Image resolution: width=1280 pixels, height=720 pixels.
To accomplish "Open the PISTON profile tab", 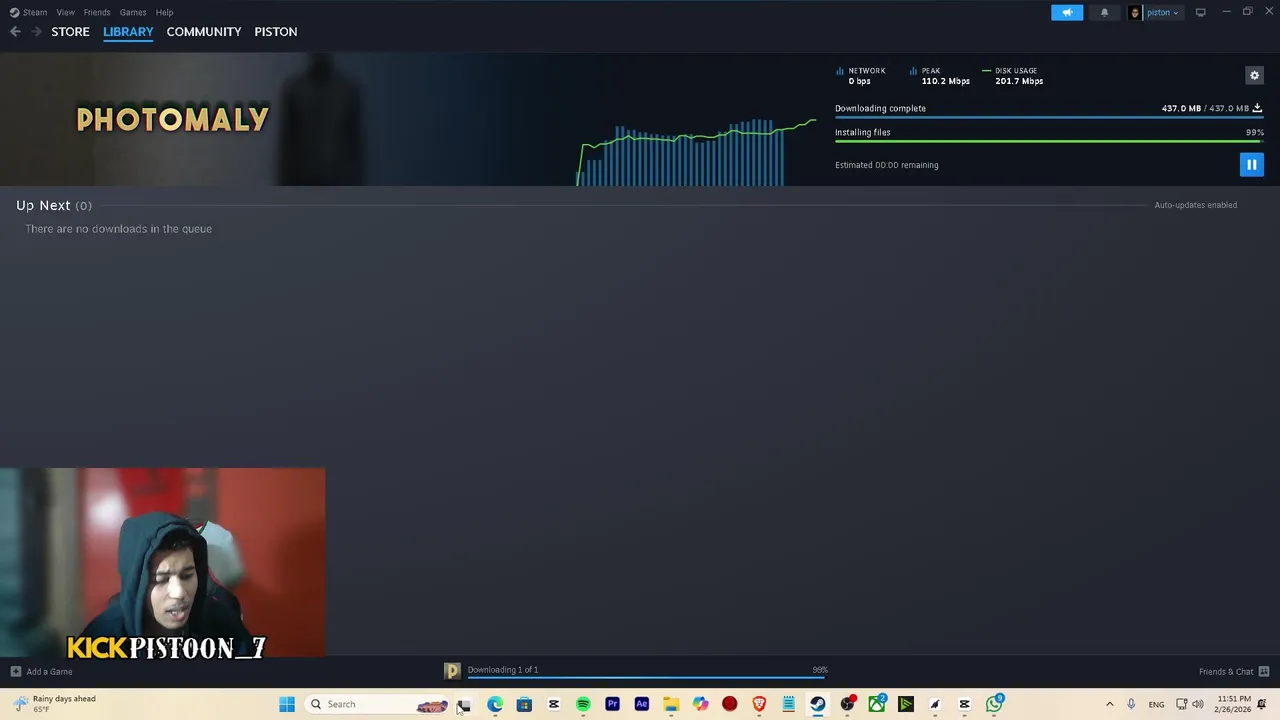I will (275, 32).
